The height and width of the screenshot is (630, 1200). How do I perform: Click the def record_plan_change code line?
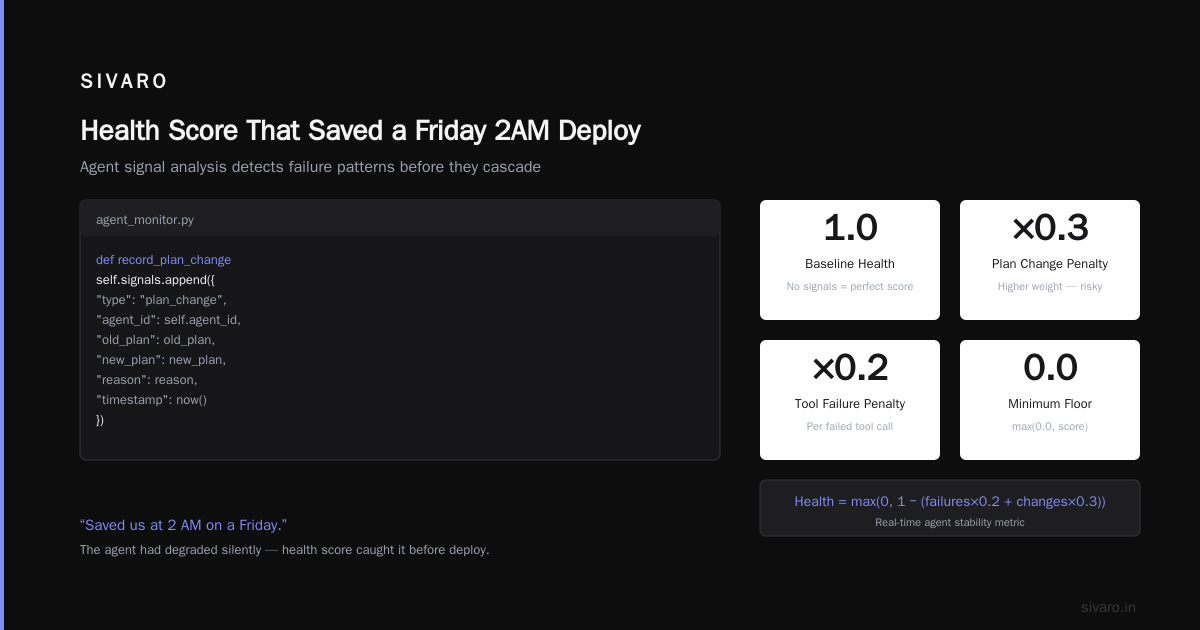[x=163, y=260]
